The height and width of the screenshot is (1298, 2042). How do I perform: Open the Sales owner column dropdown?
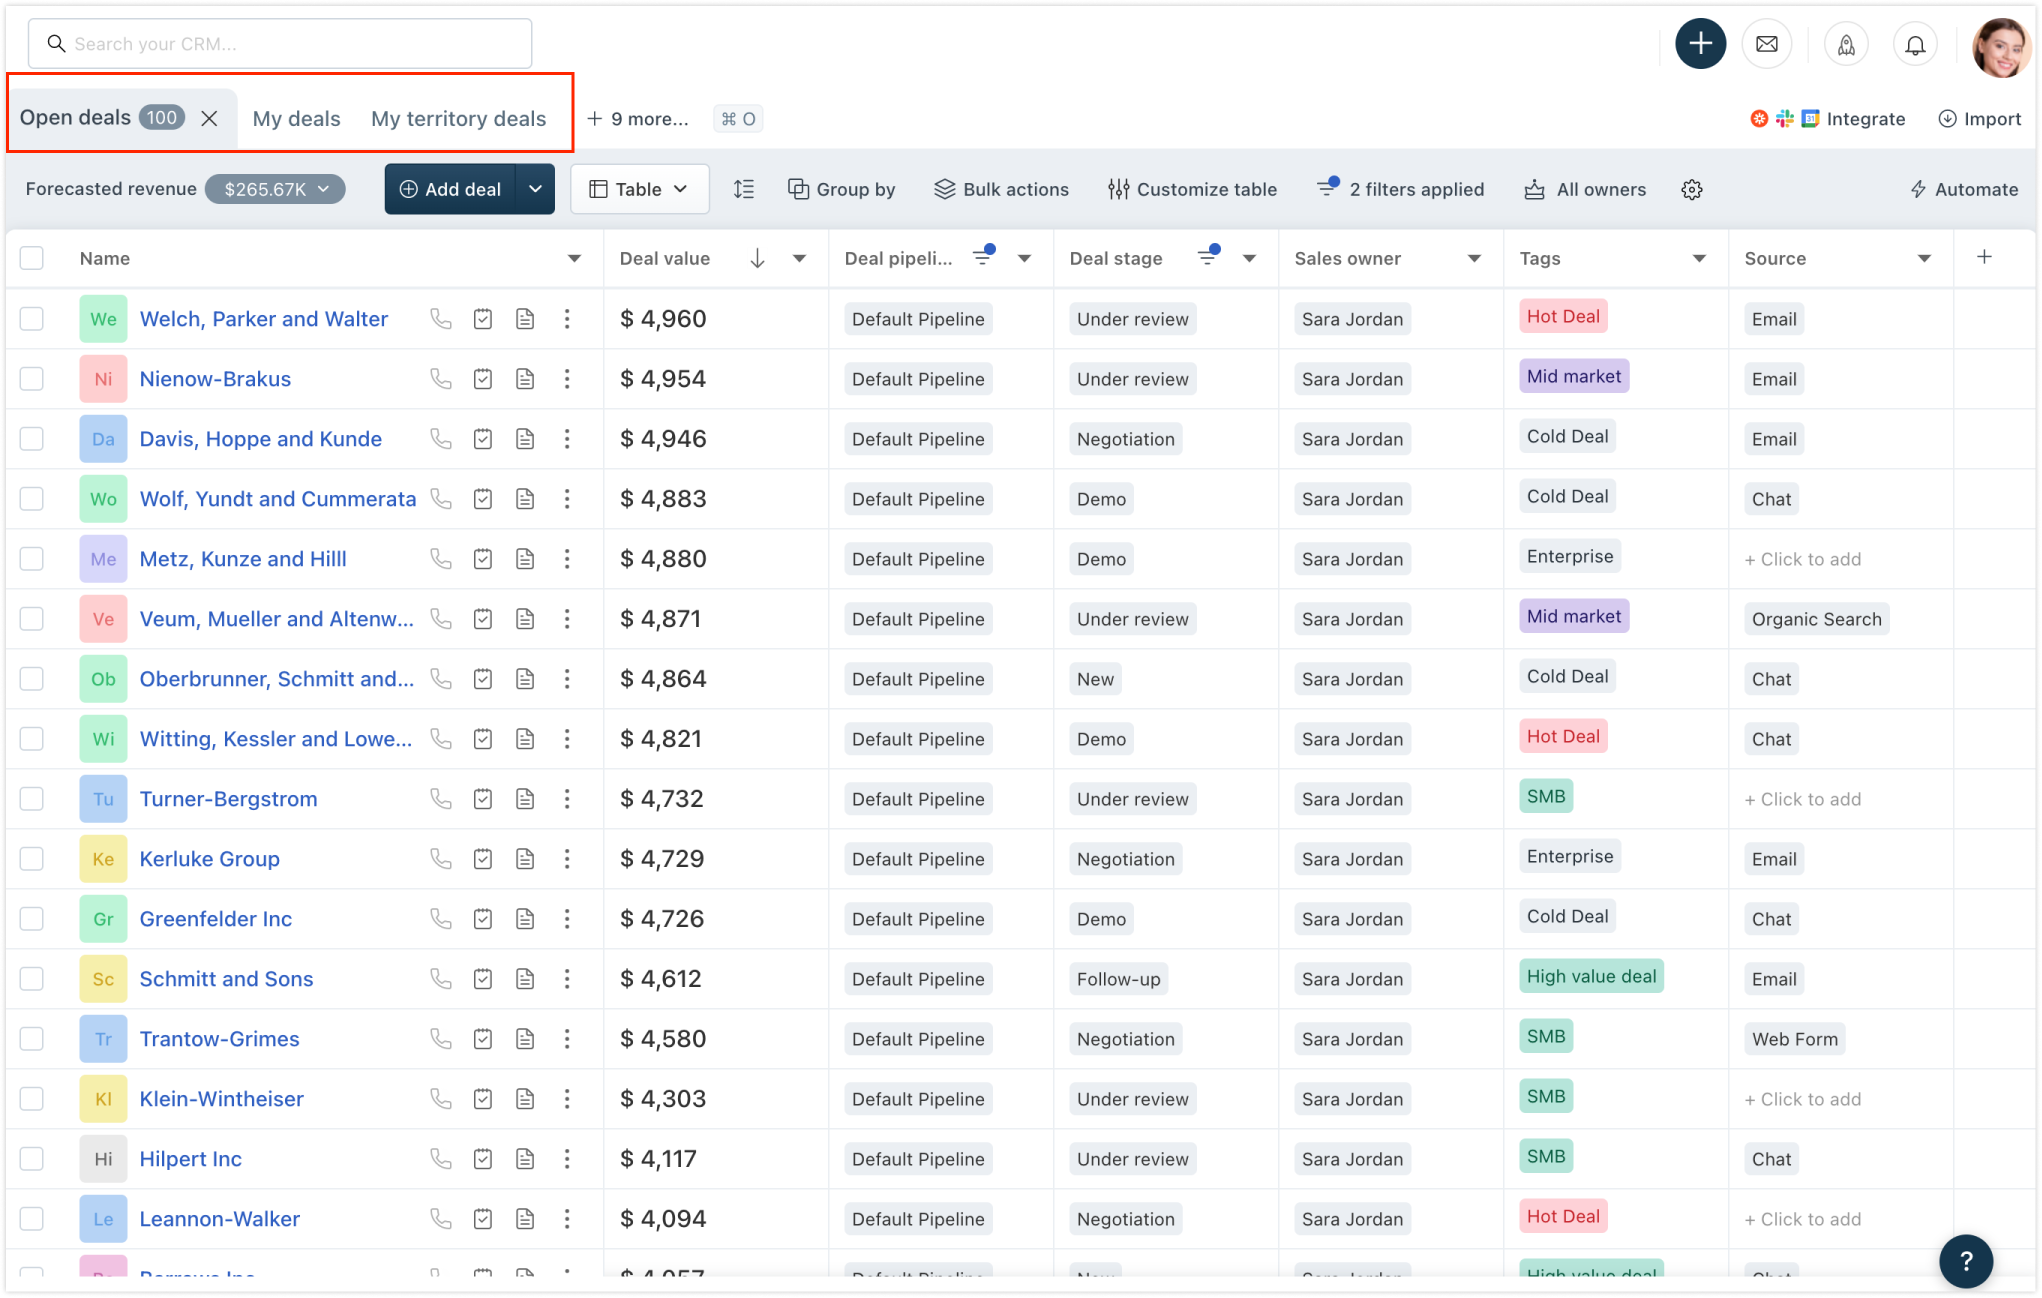(x=1473, y=258)
